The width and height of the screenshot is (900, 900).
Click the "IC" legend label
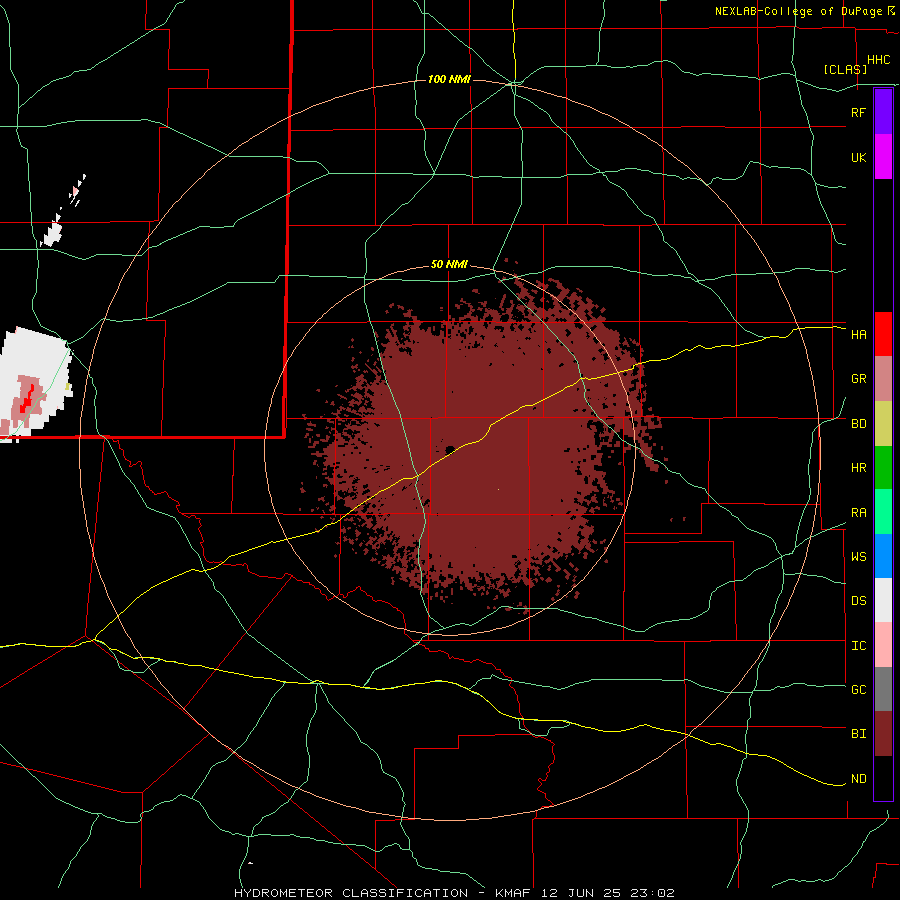pos(858,646)
